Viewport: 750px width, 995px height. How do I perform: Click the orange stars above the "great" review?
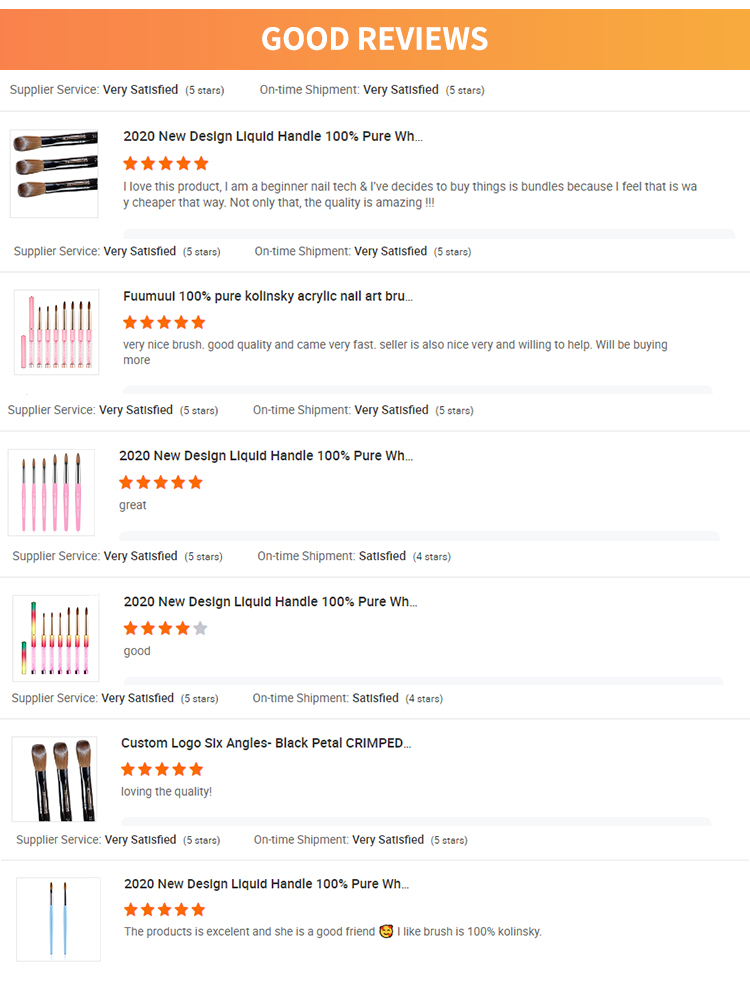160,482
